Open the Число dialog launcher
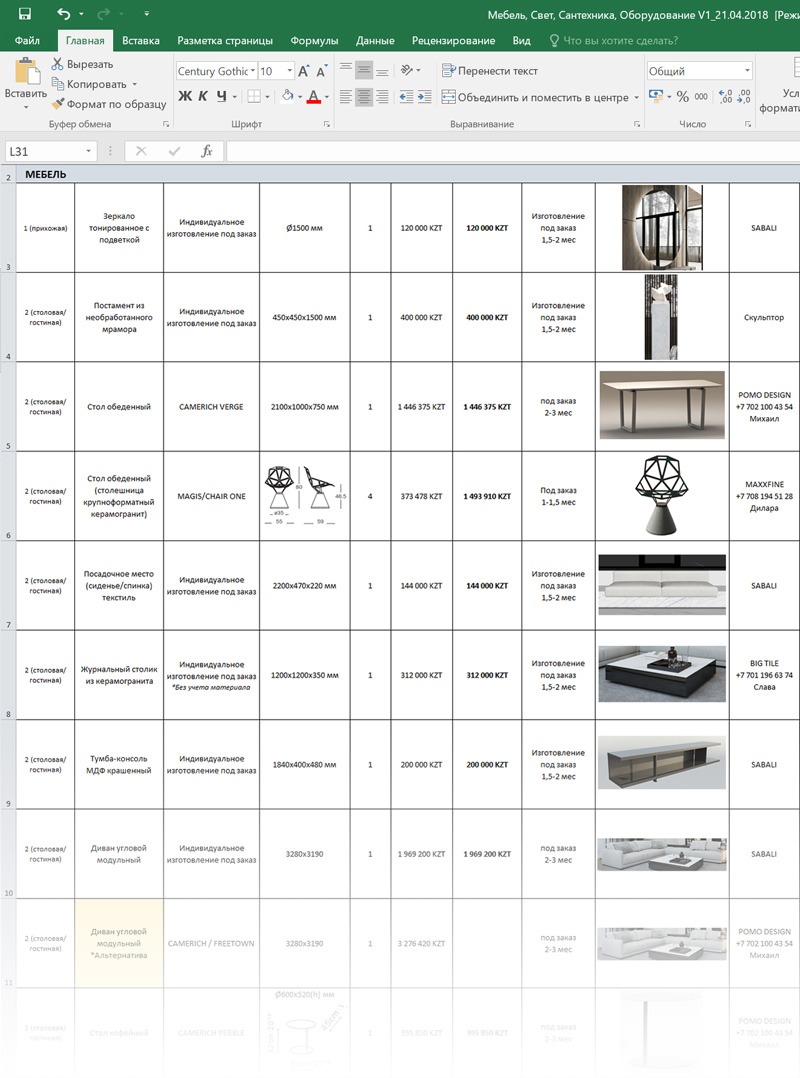This screenshot has height=1078, width=800. [x=748, y=124]
